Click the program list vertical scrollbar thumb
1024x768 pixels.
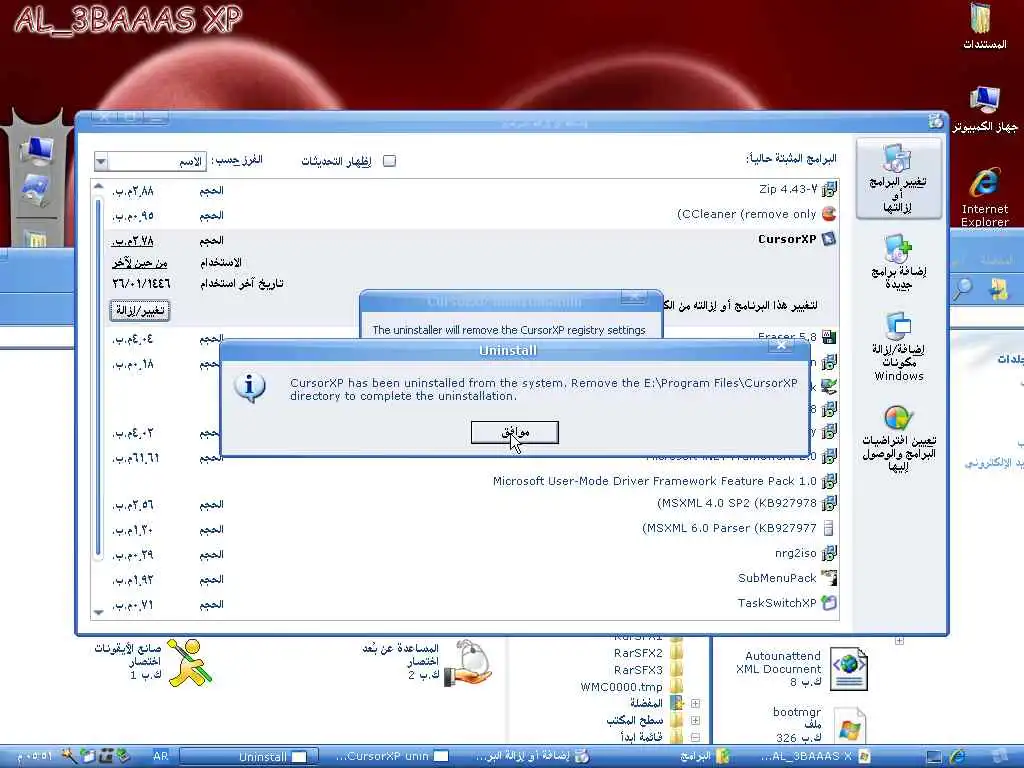[x=99, y=379]
